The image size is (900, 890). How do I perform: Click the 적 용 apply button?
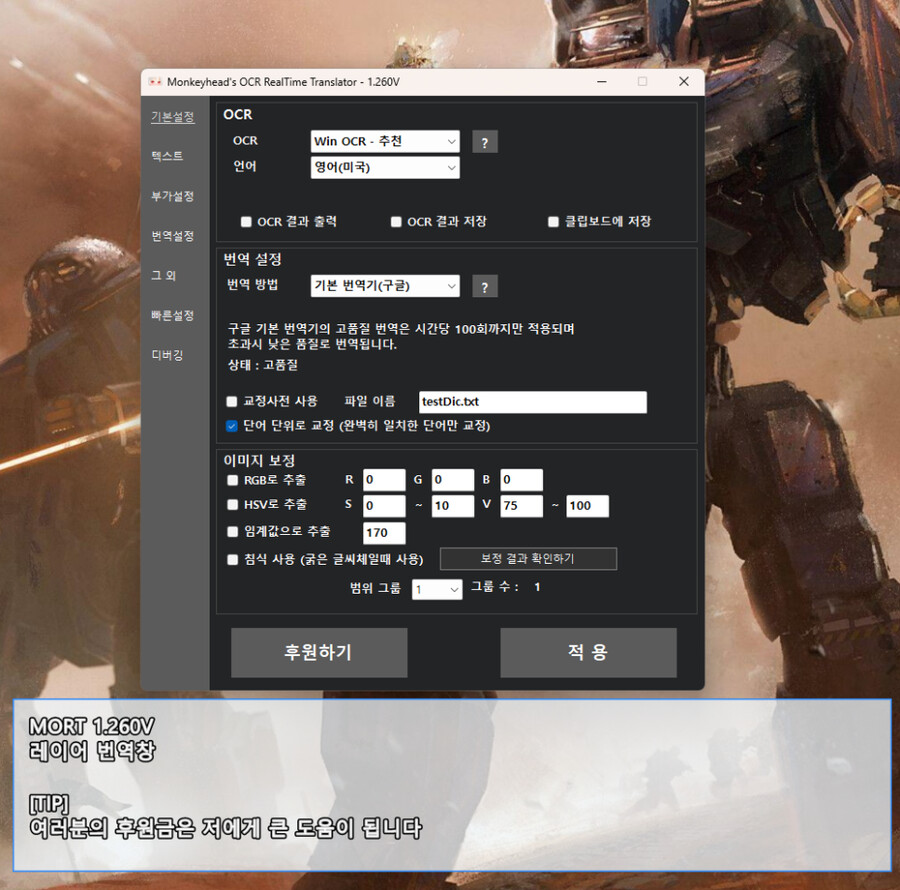tap(588, 652)
